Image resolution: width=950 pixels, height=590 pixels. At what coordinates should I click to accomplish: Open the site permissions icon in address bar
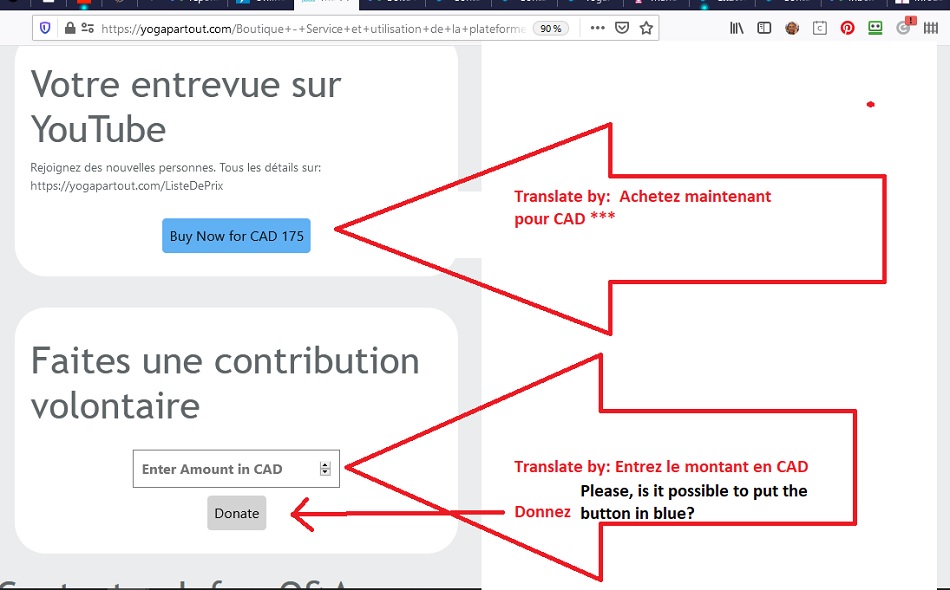click(87, 29)
